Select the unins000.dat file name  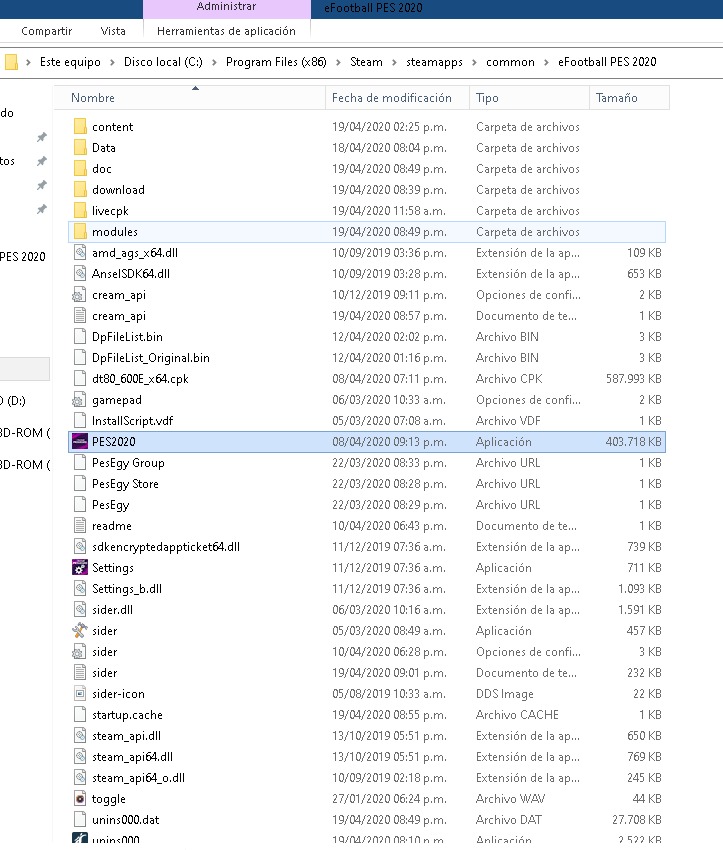point(126,820)
